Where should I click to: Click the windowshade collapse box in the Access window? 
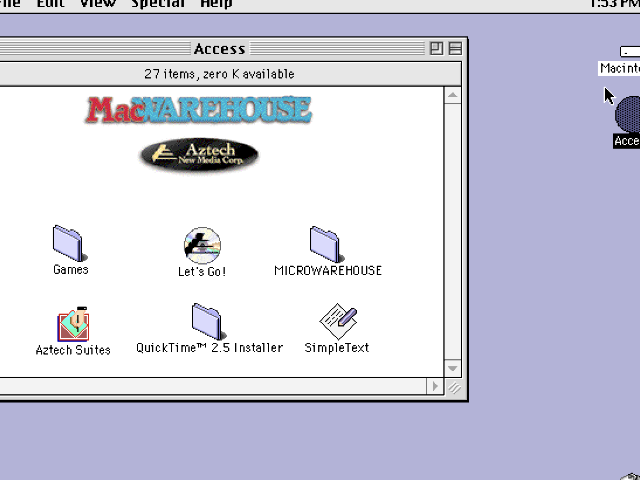coord(455,49)
